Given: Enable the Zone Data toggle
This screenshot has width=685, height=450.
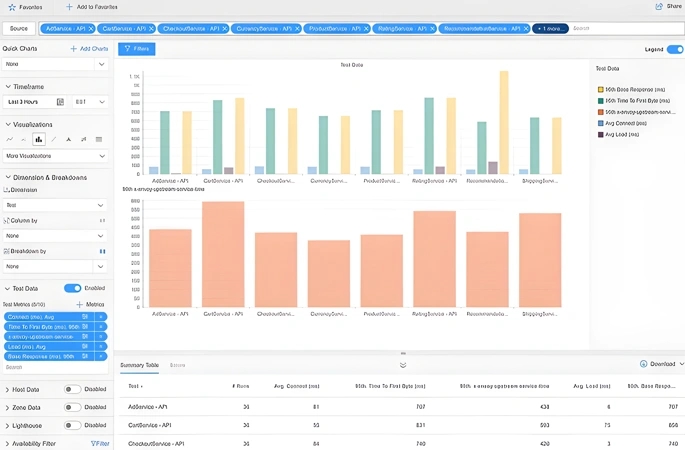Looking at the screenshot, I should click(73, 407).
